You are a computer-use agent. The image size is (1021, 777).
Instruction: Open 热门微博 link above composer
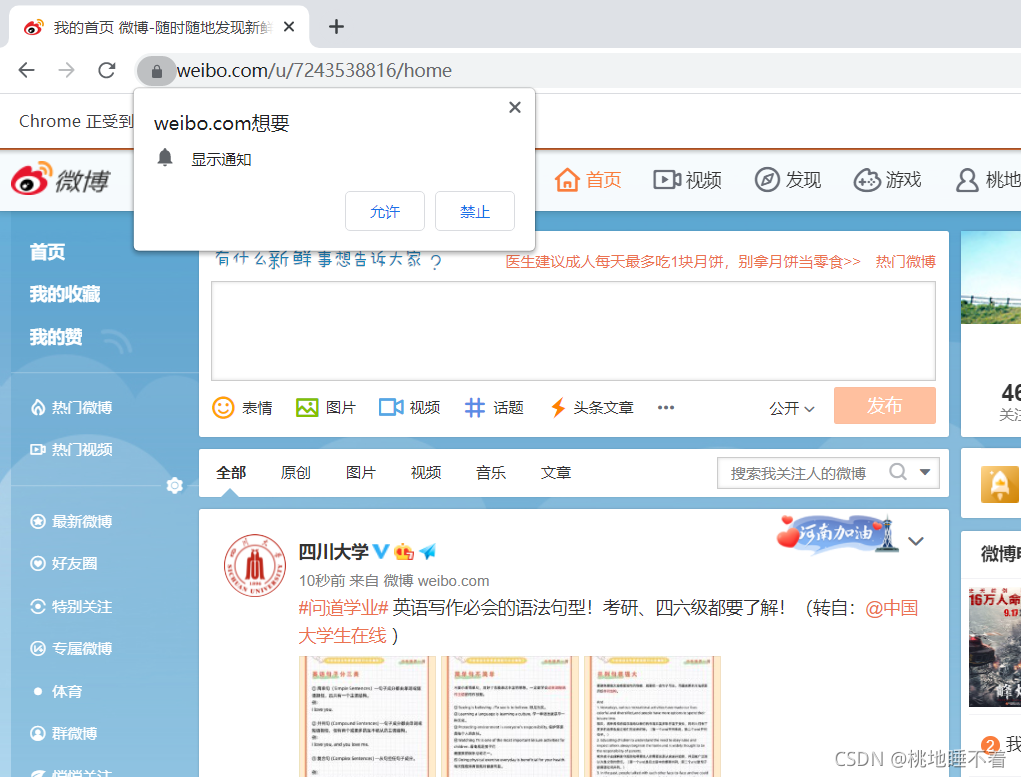[x=905, y=262]
